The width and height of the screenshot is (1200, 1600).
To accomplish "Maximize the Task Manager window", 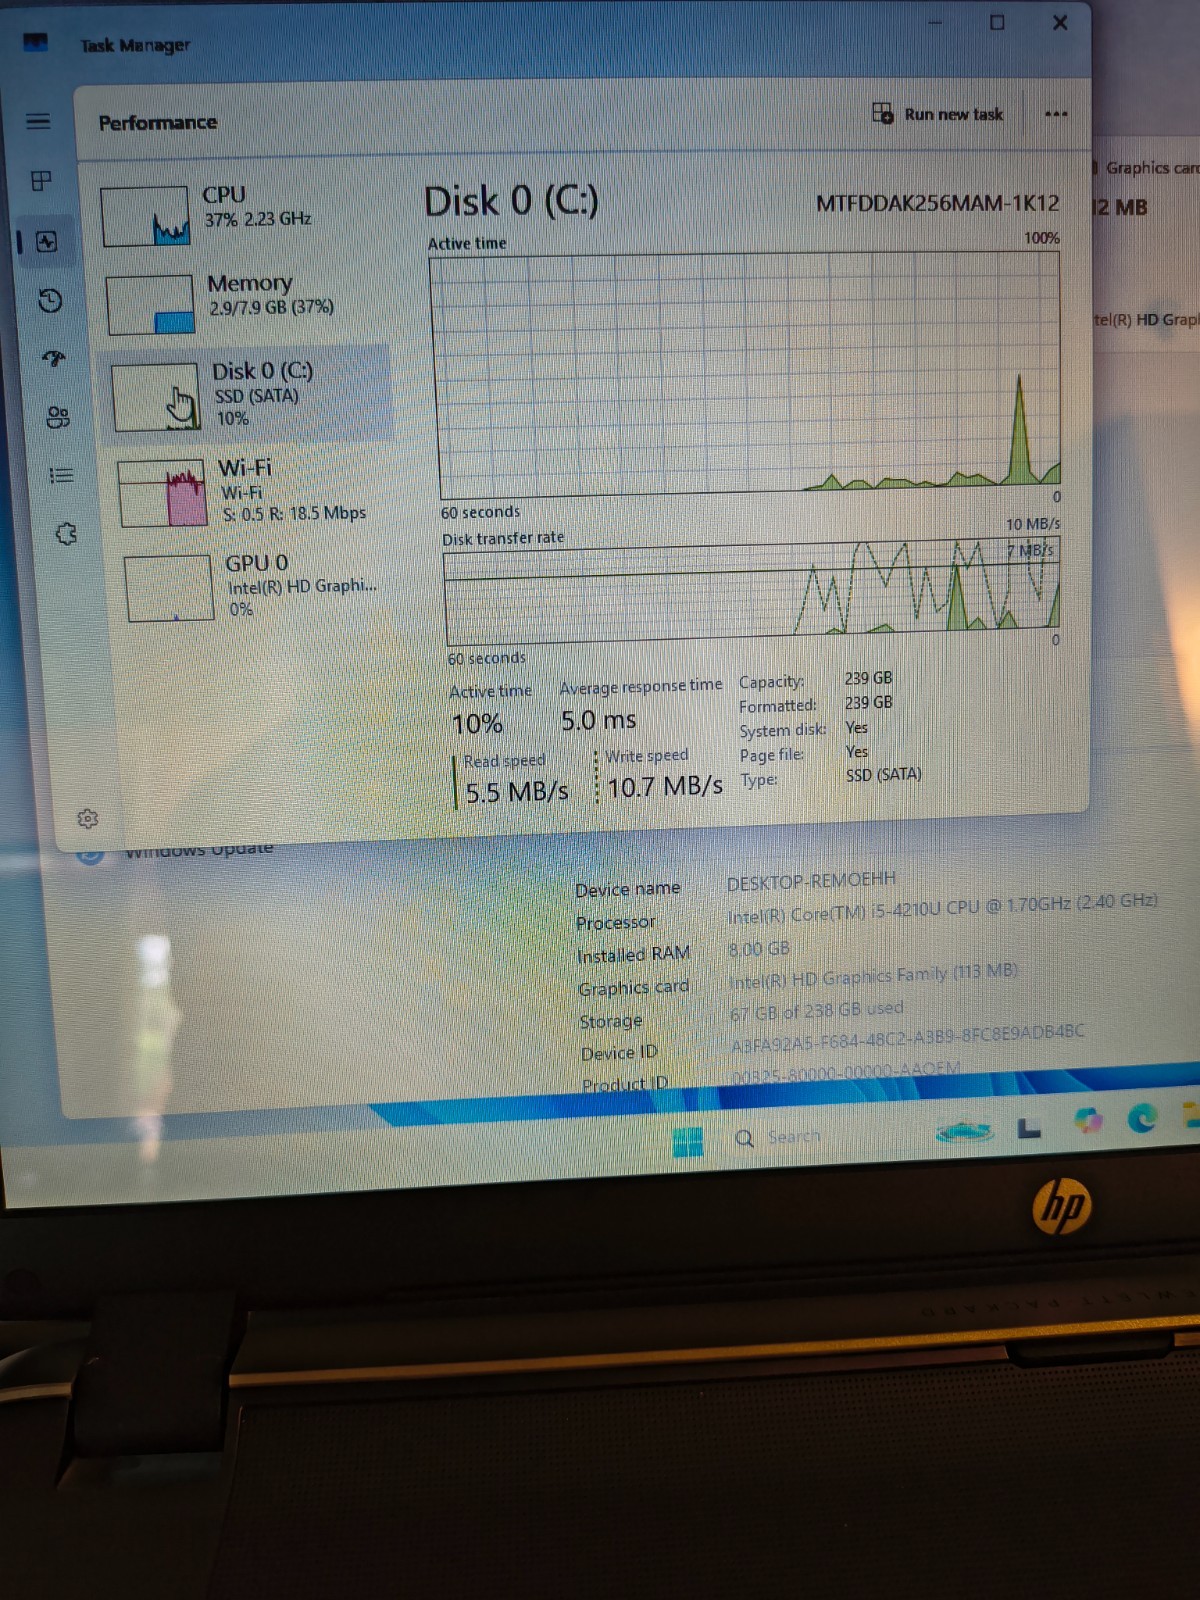I will 997,22.
